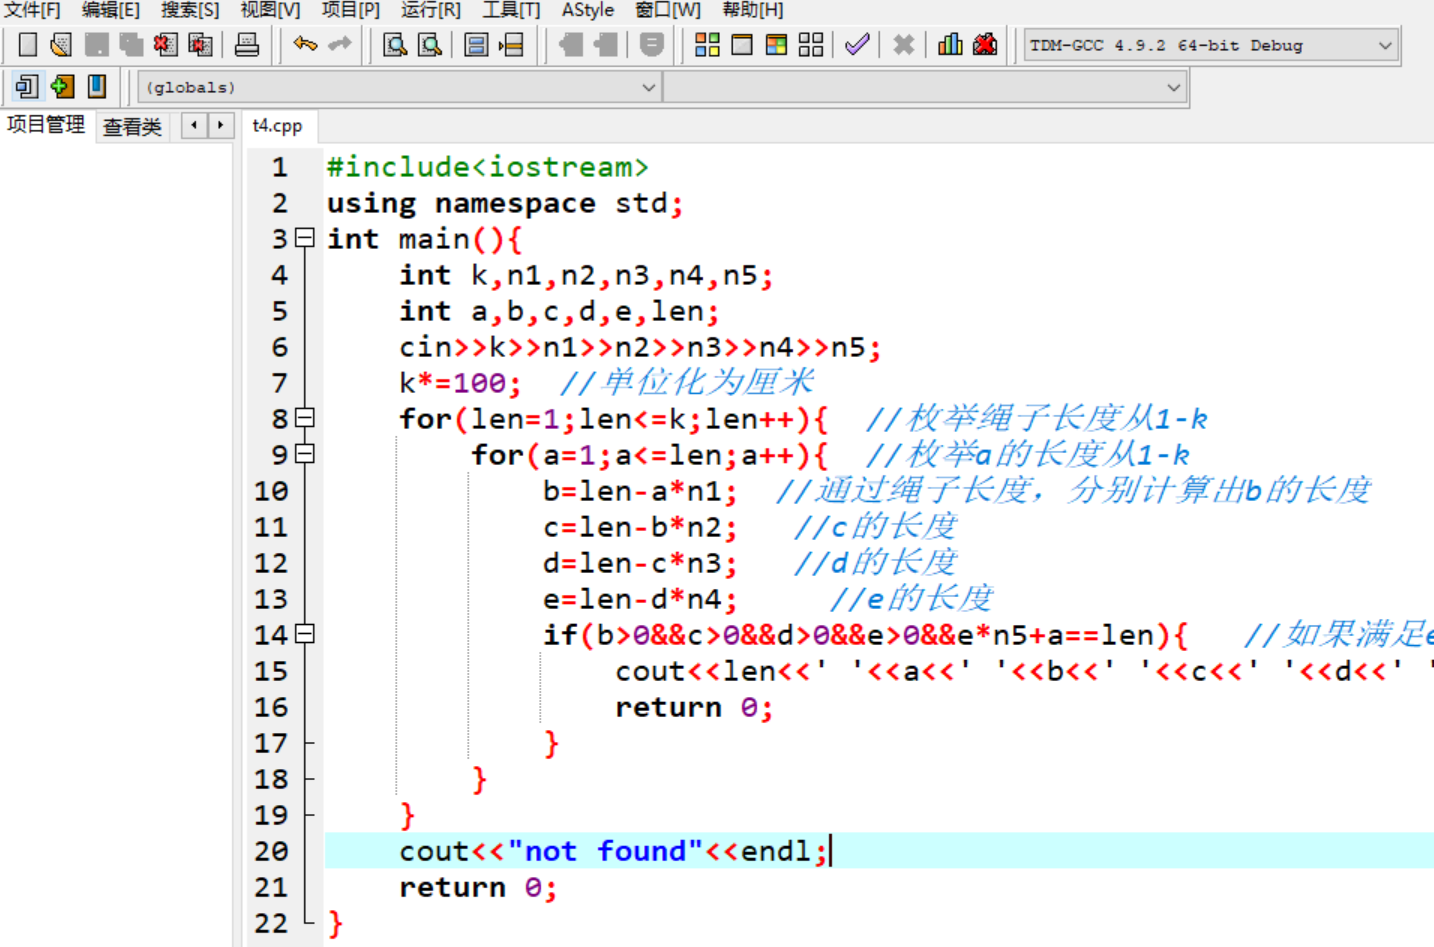This screenshot has height=947, width=1434.
Task: Click the "int a,b,c,d,e,len;" declaration
Action: pyautogui.click(x=559, y=311)
